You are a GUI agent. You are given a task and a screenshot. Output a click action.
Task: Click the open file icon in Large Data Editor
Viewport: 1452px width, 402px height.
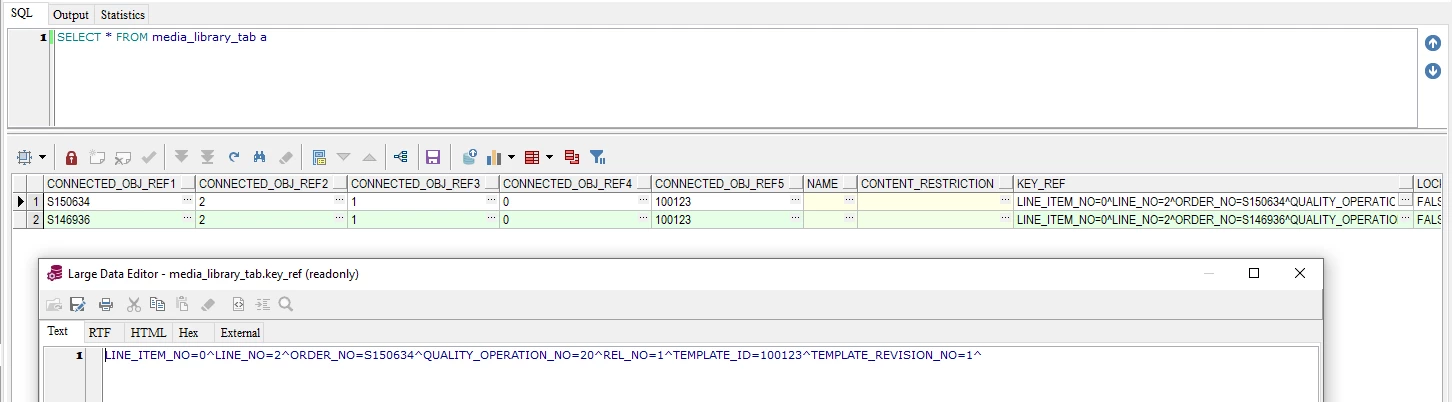54,304
